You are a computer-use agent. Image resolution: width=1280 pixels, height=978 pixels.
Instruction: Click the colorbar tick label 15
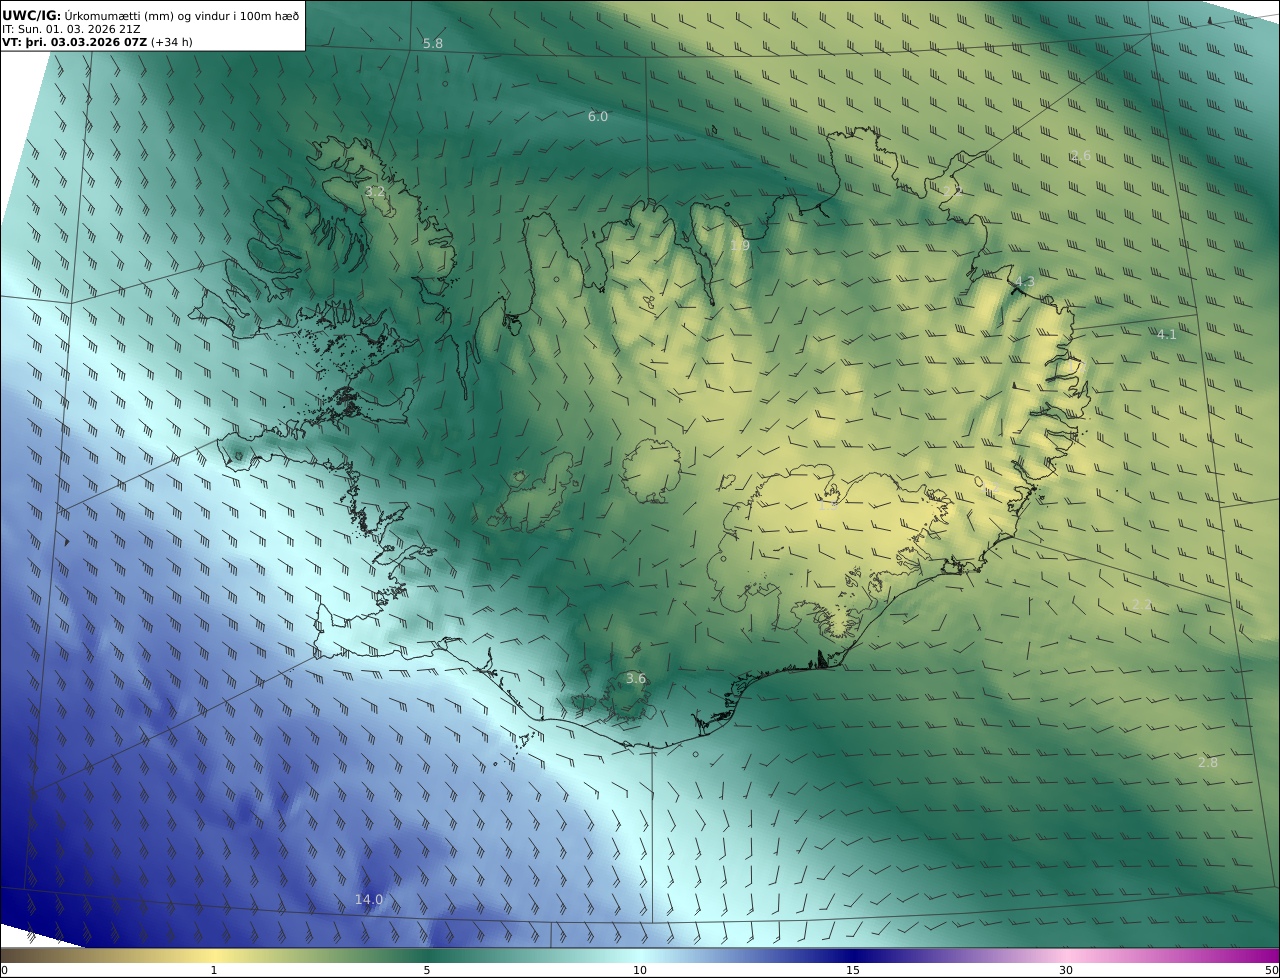click(x=853, y=970)
